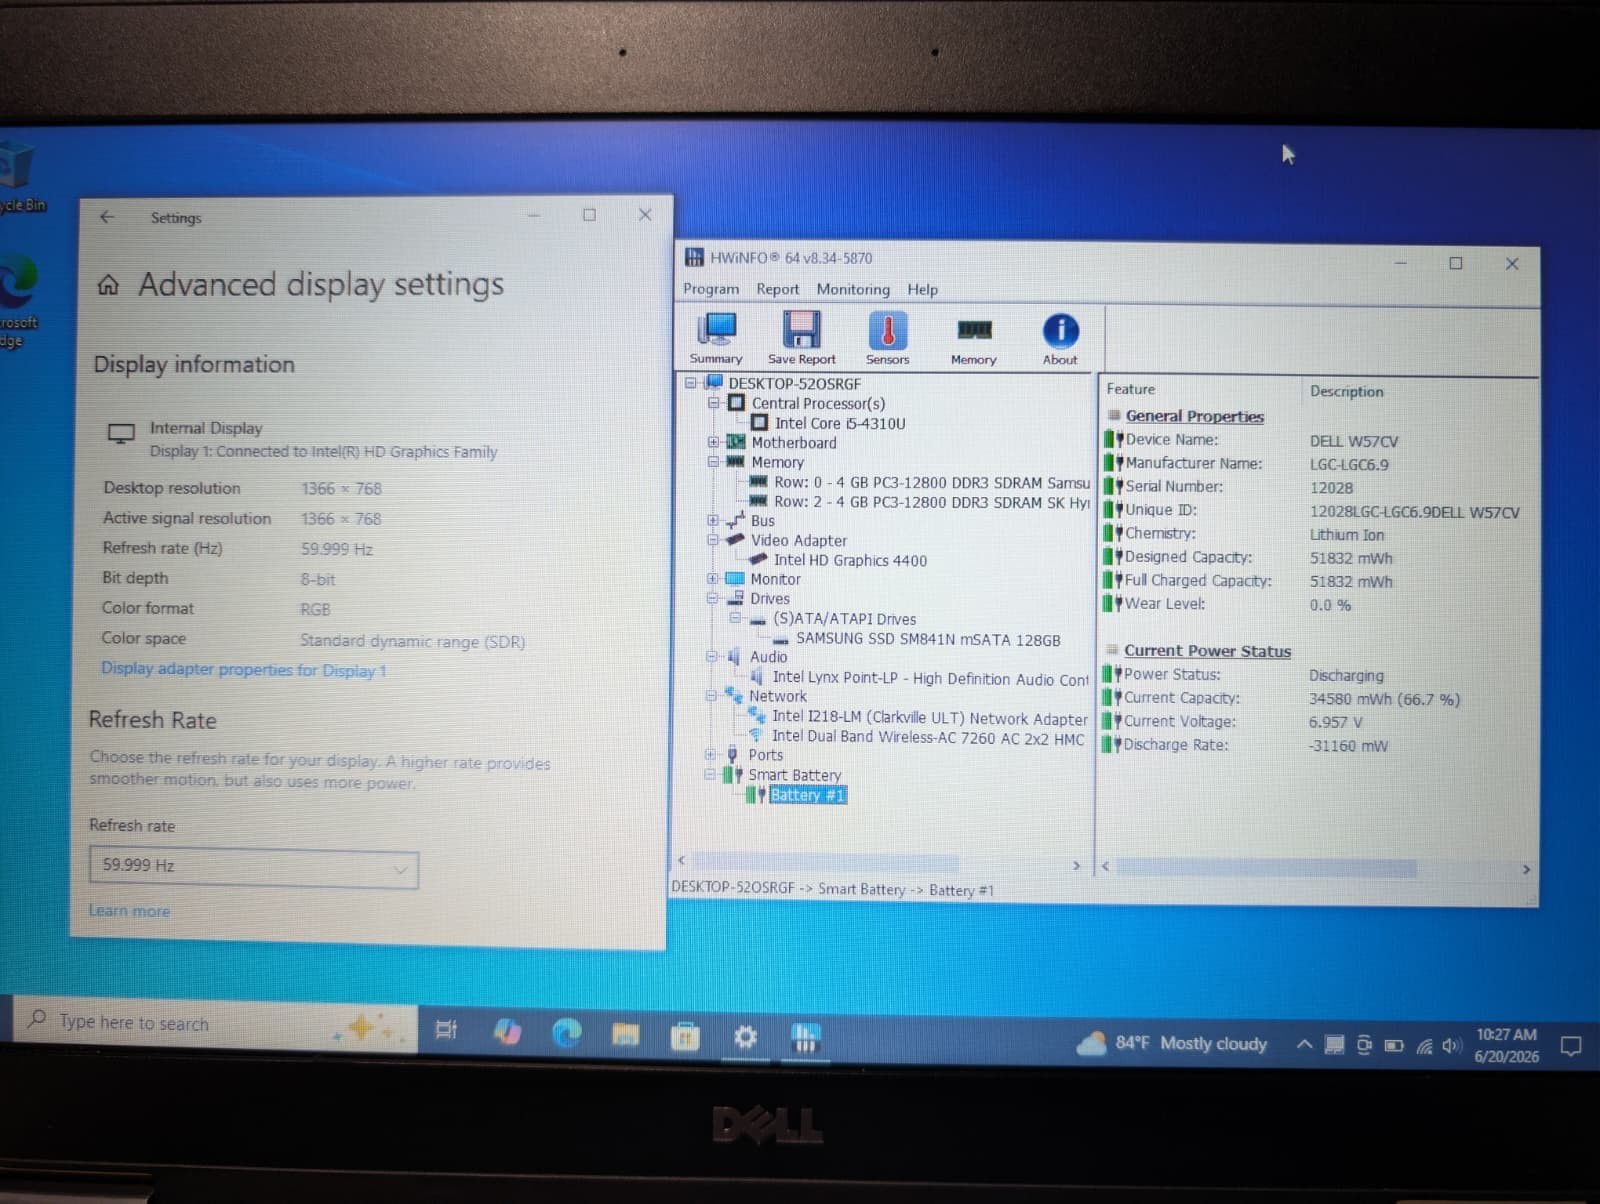Select Row: 0 Samsung memory module
Viewport: 1600px width, 1204px height.
tap(931, 482)
